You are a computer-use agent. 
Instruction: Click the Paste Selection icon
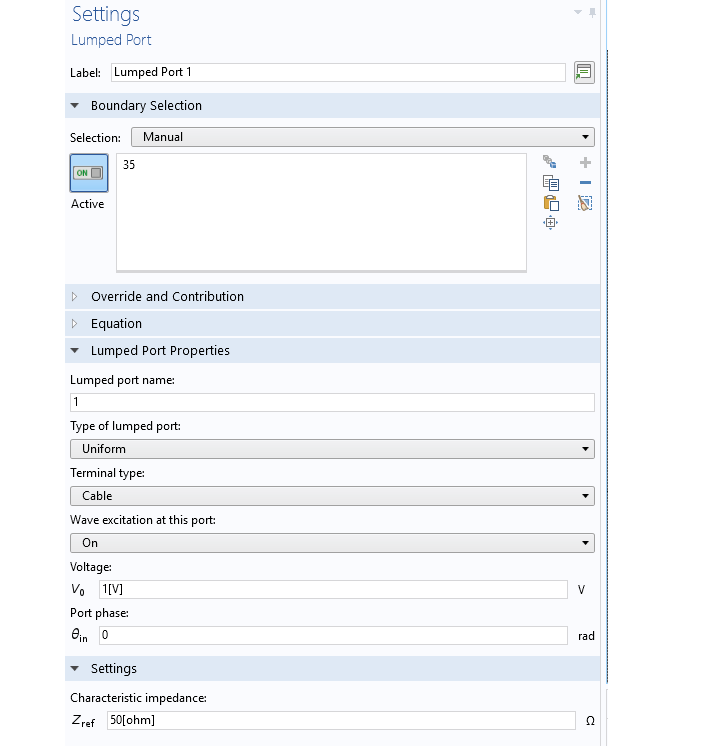coord(550,203)
